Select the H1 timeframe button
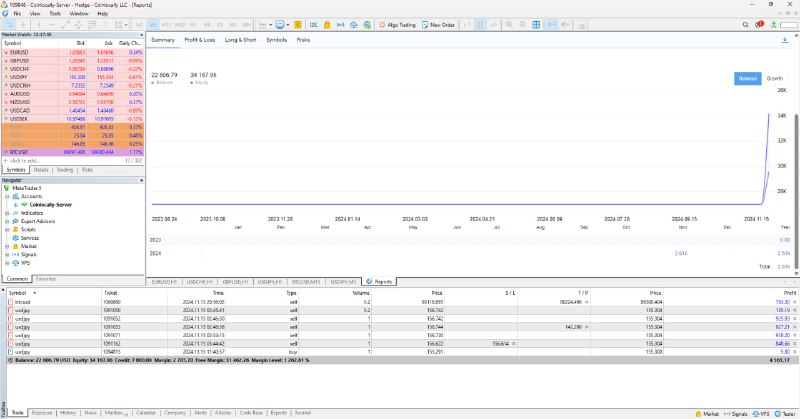 click(193, 24)
